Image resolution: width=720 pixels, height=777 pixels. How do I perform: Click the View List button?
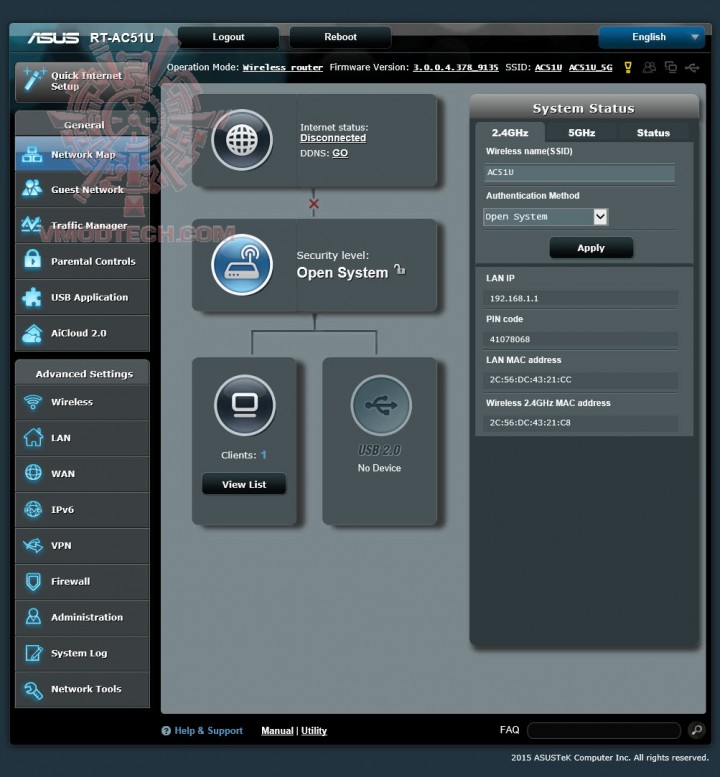[244, 484]
